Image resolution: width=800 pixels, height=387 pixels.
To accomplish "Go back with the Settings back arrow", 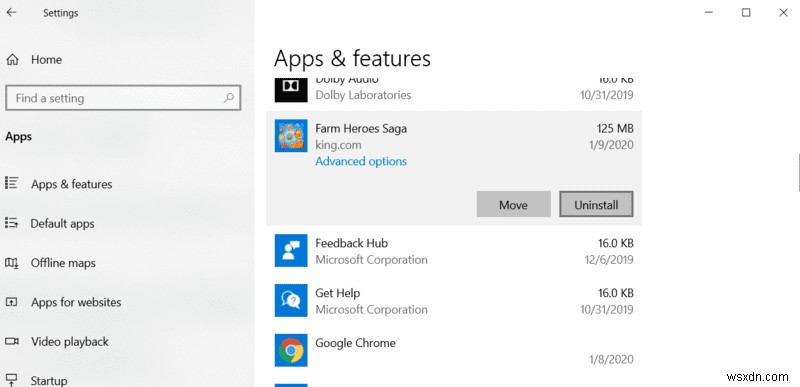I will (x=11, y=13).
